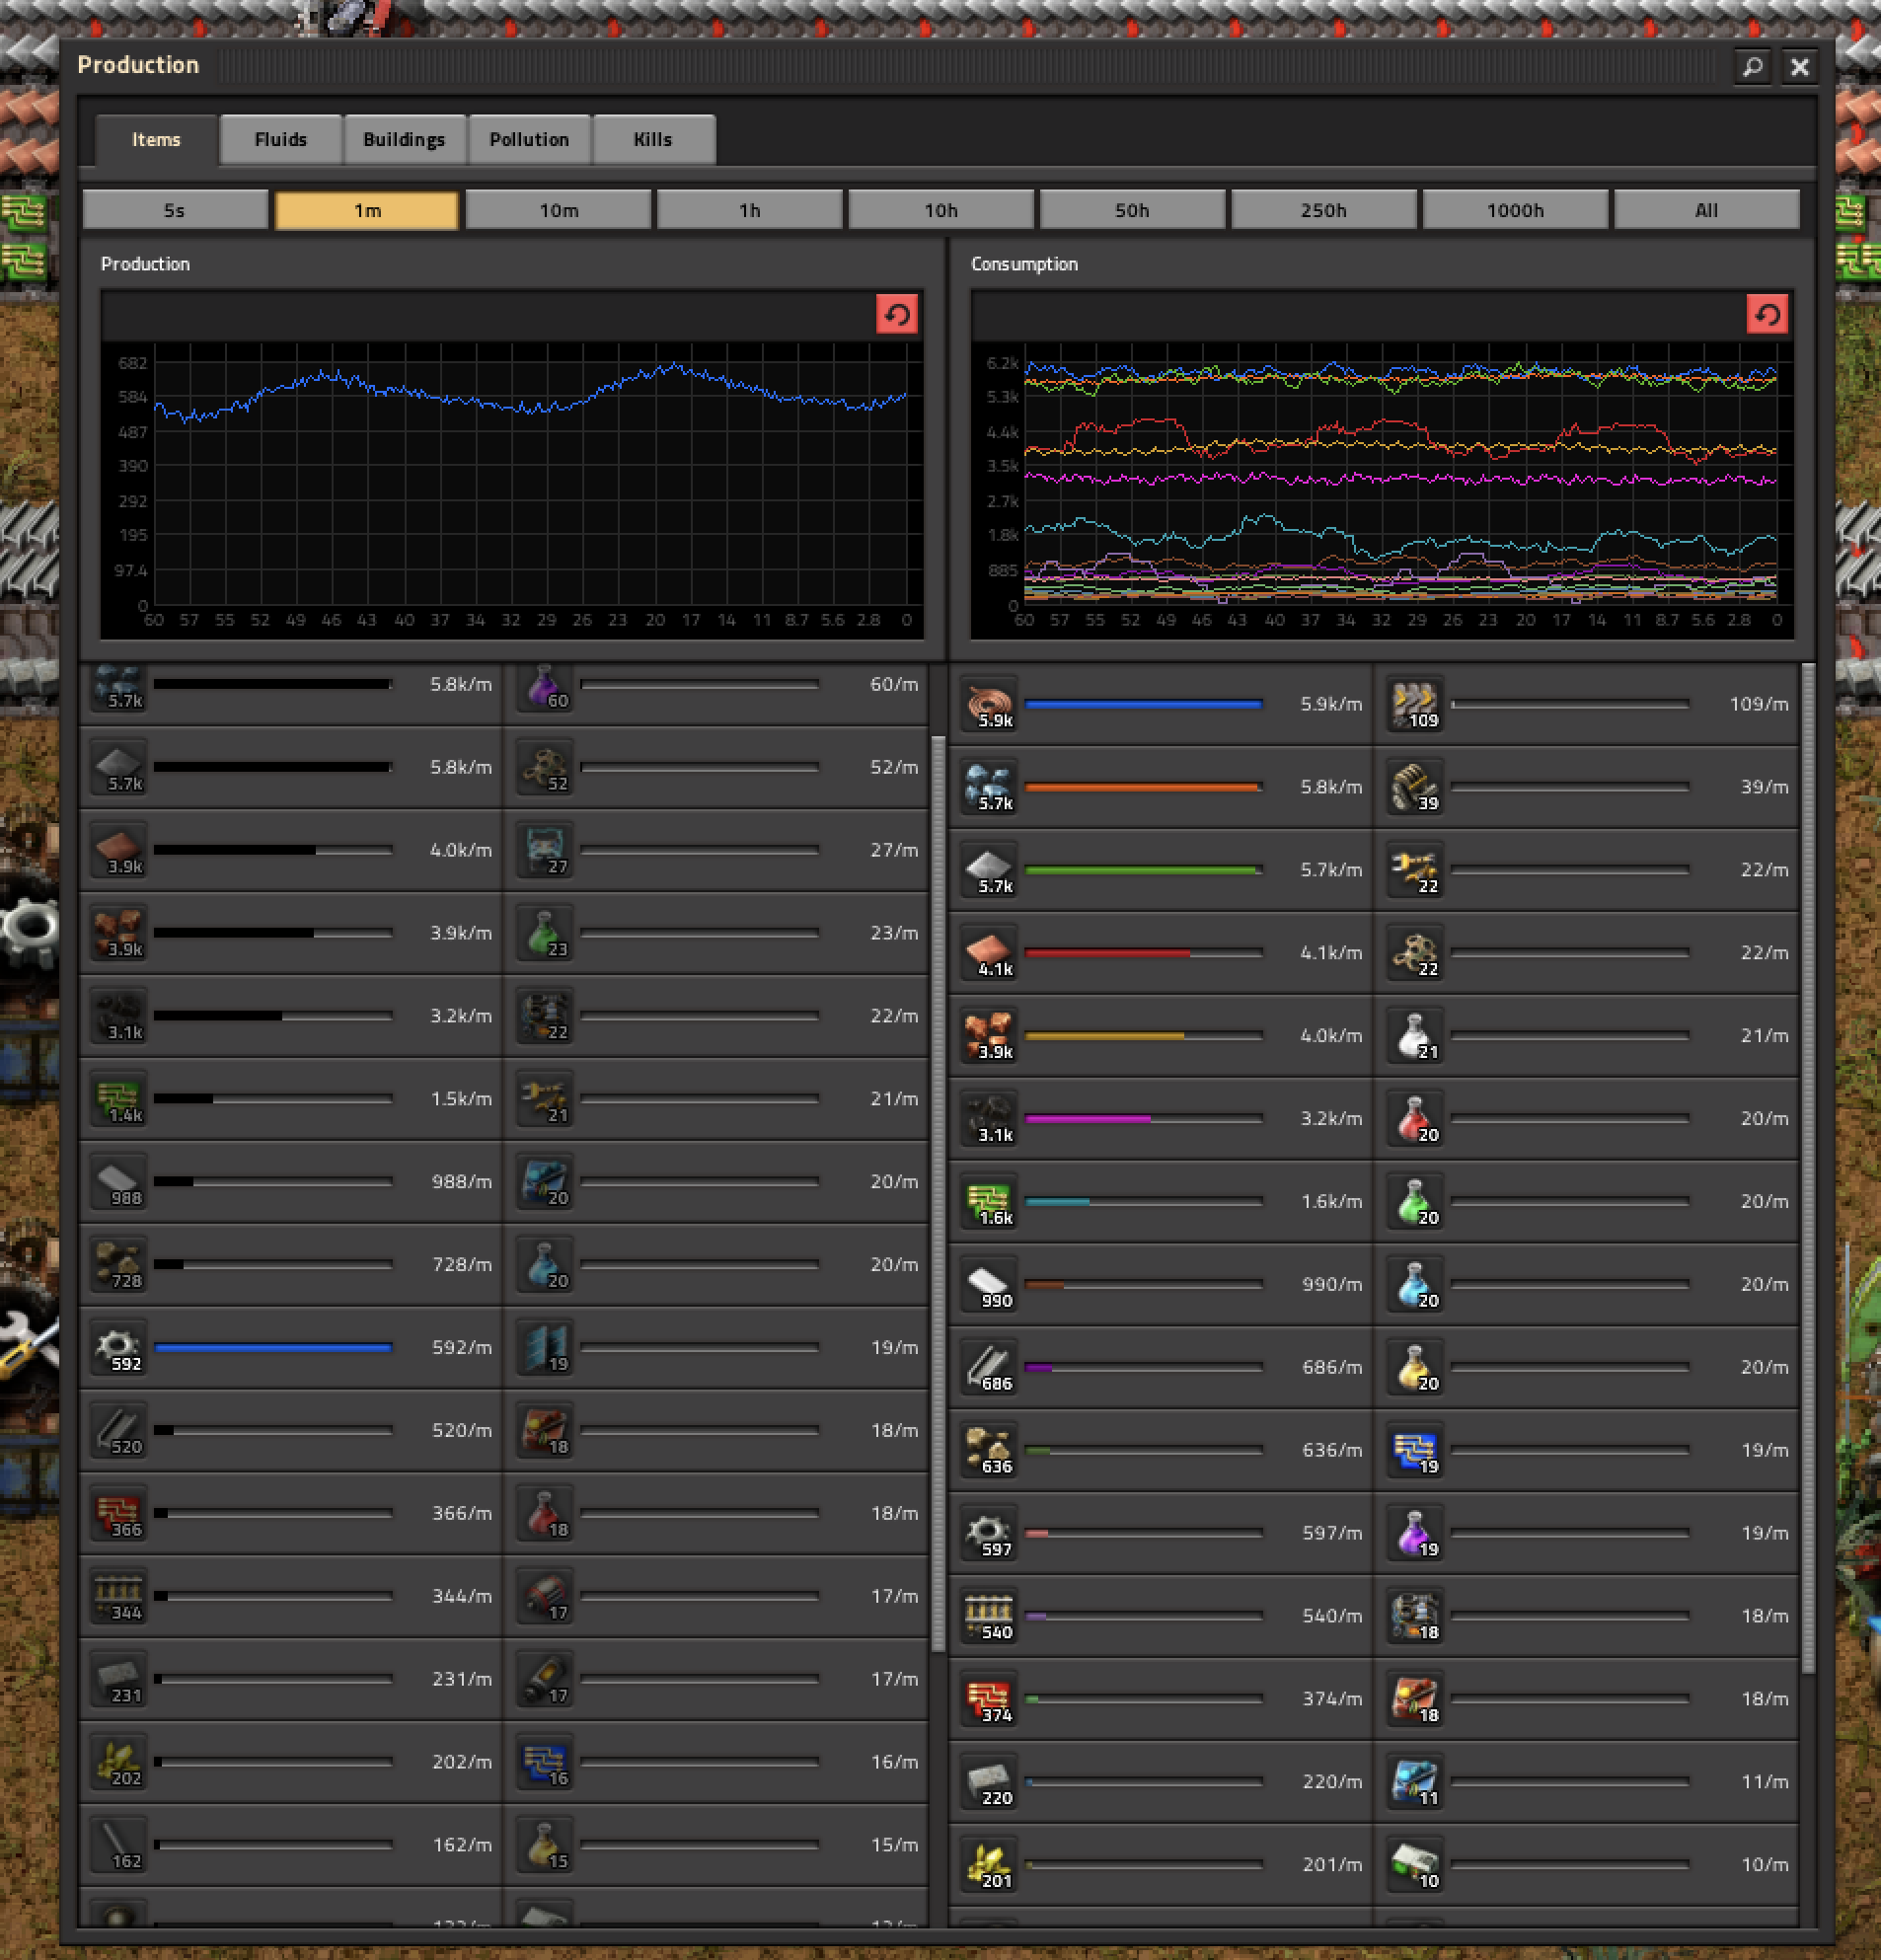The image size is (1881, 1960).
Task: Select the advanced circuit icon at 366/m in production
Action: 119,1514
